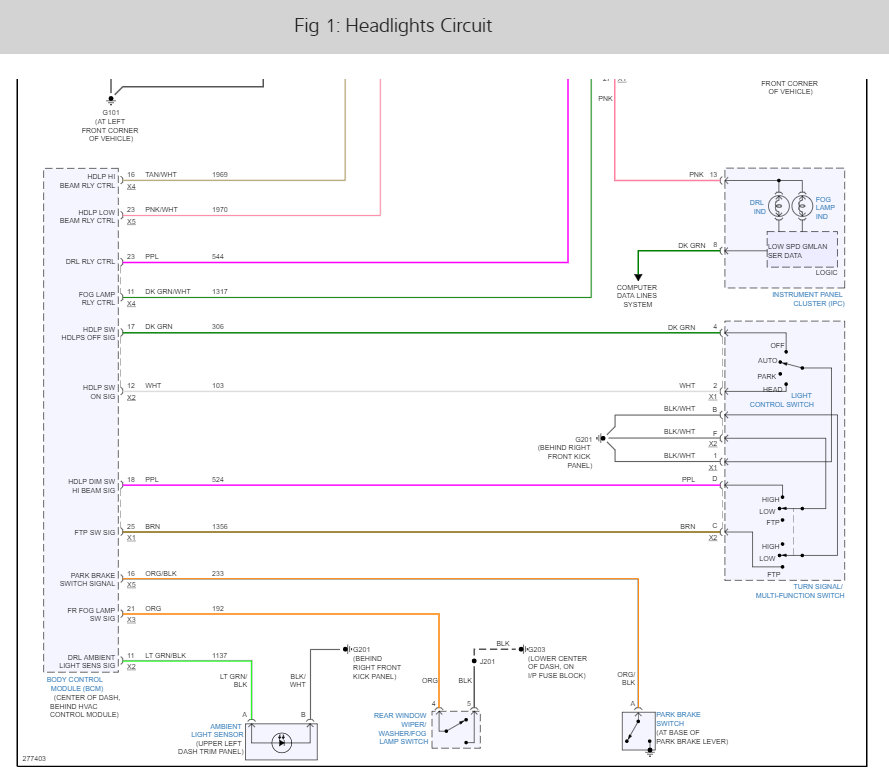Image resolution: width=889 pixels, height=784 pixels.
Task: Click circuit number 192
Action: (218, 609)
